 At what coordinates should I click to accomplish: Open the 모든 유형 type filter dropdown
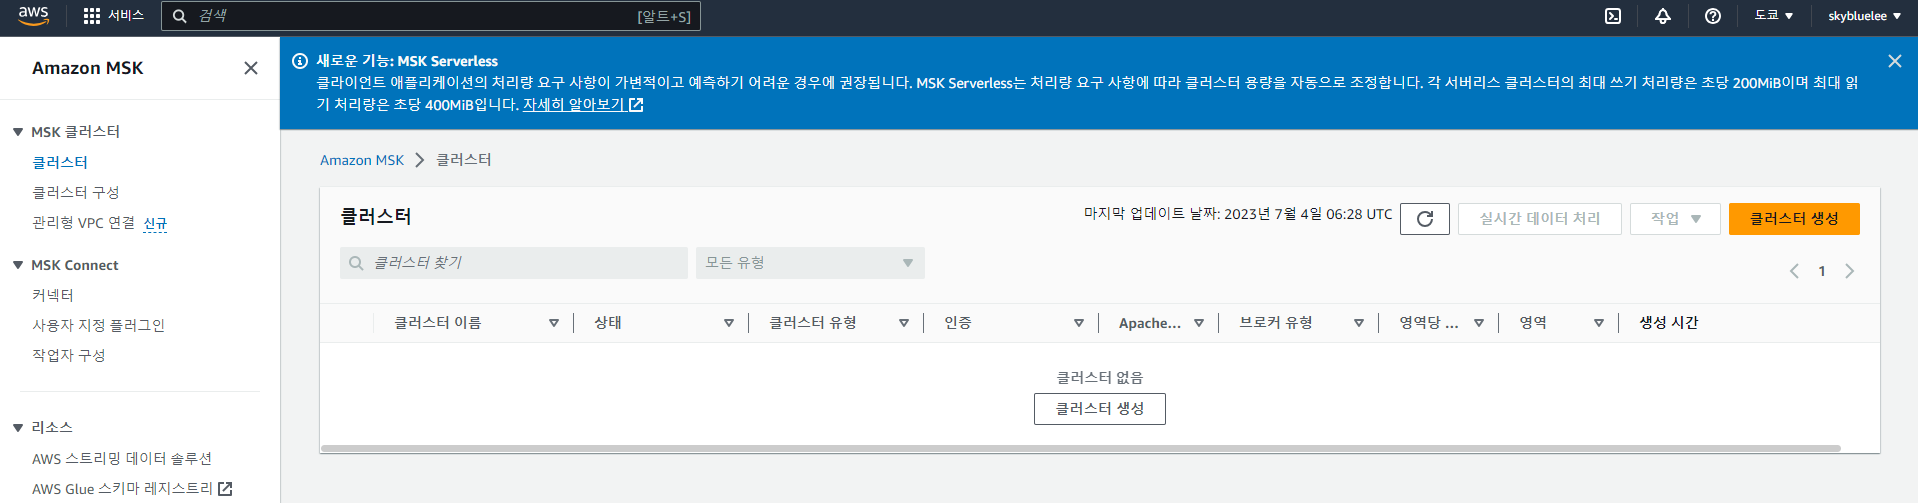810,263
